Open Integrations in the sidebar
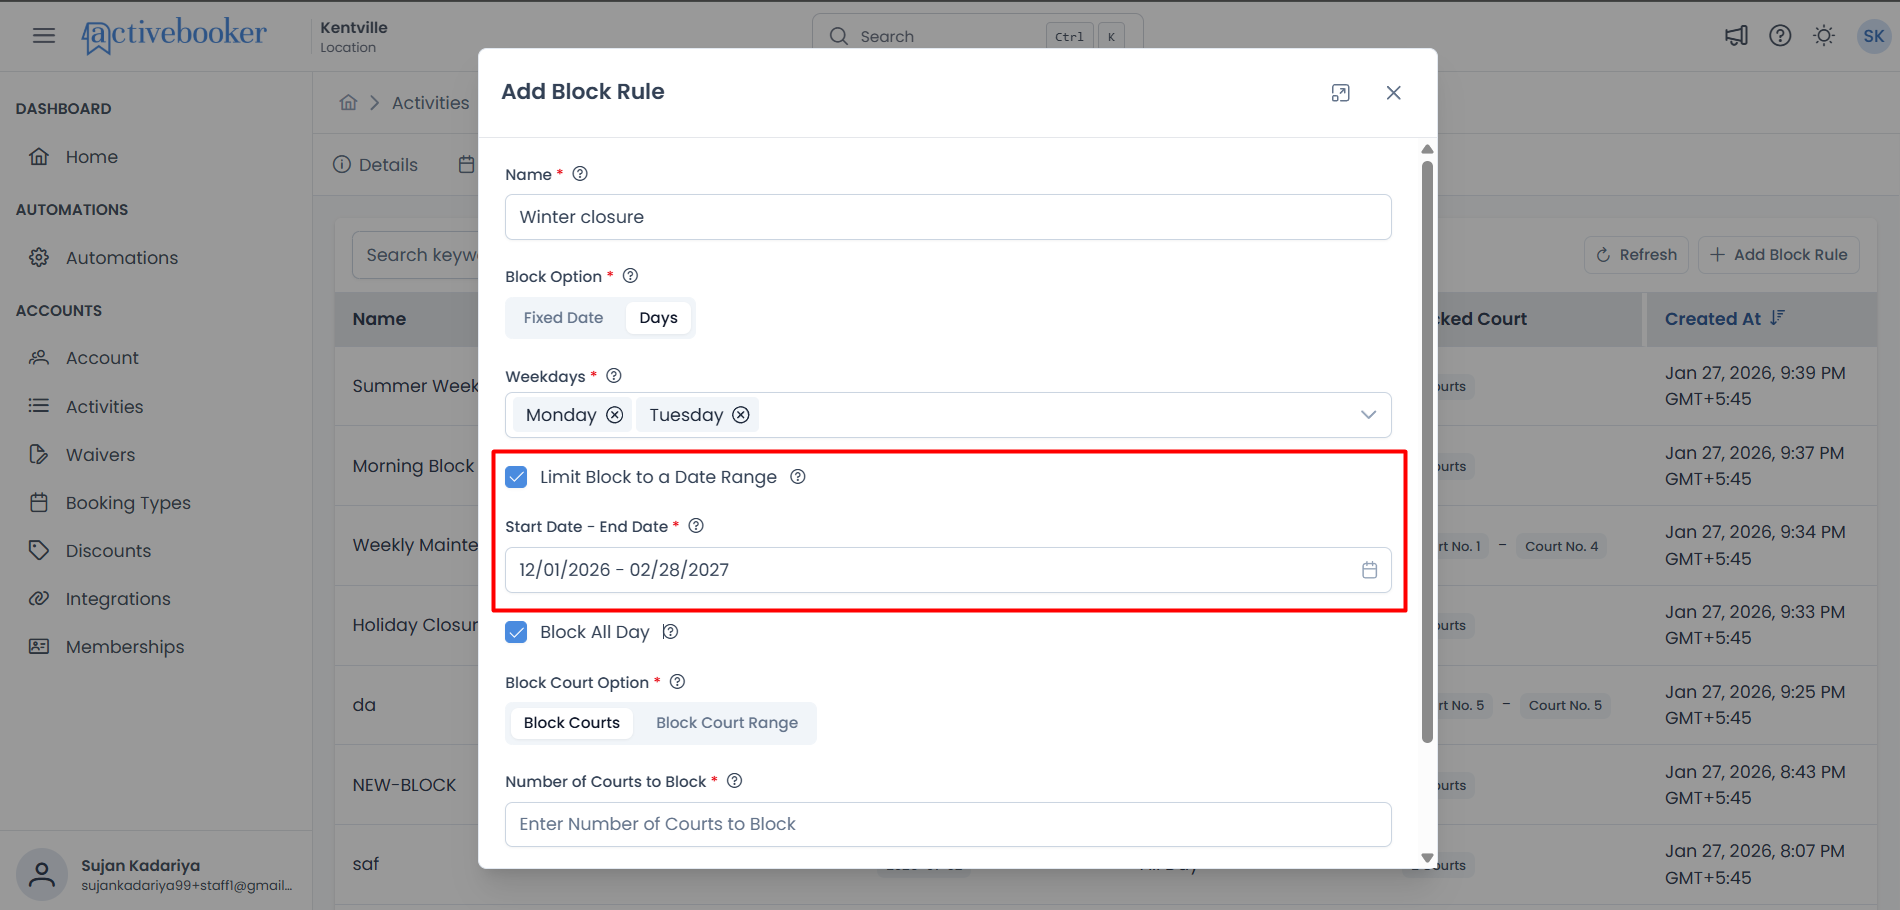The height and width of the screenshot is (910, 1900). pyautogui.click(x=118, y=599)
